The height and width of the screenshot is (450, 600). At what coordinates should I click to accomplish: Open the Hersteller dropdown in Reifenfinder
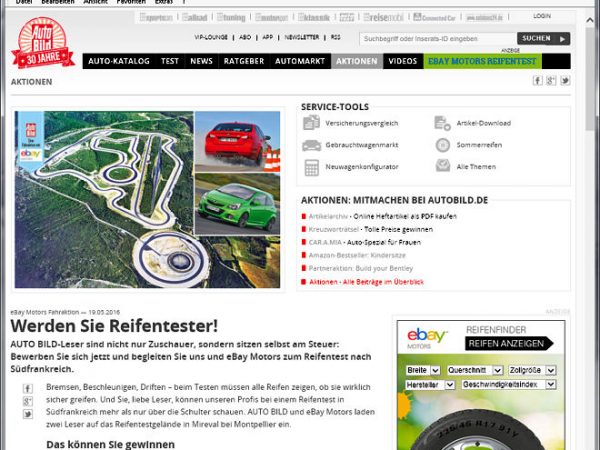[430, 385]
